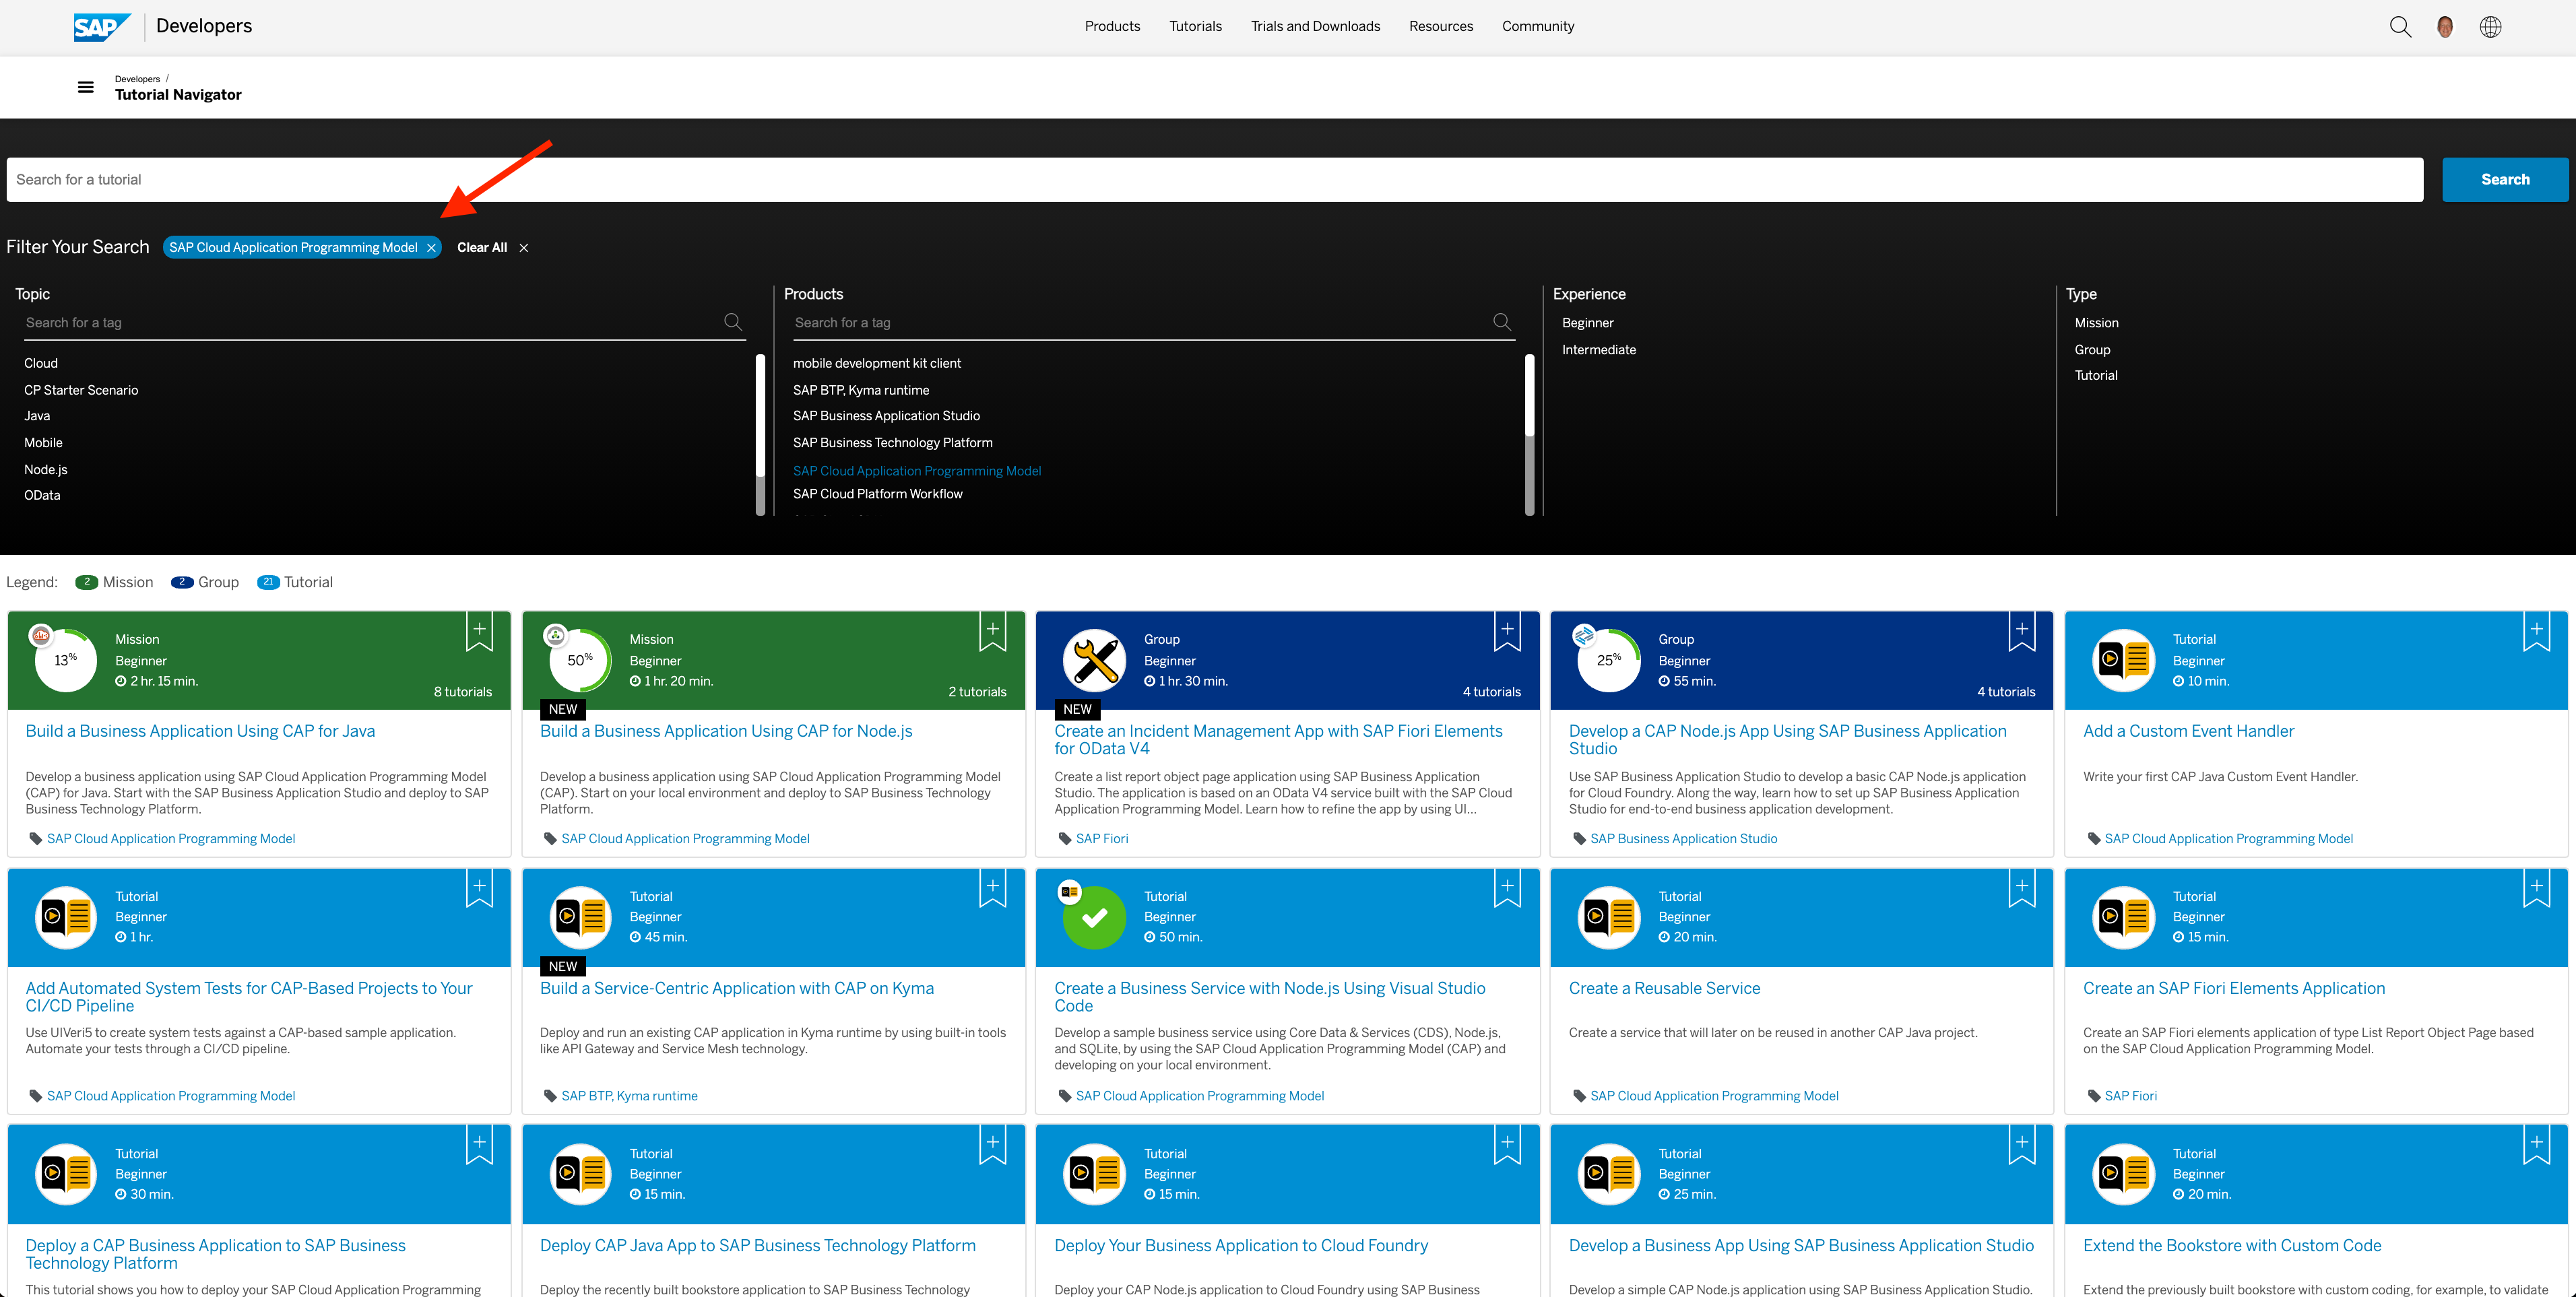The width and height of the screenshot is (2576, 1297).
Task: Focus the Products Search for a tag field
Action: 1140,323
